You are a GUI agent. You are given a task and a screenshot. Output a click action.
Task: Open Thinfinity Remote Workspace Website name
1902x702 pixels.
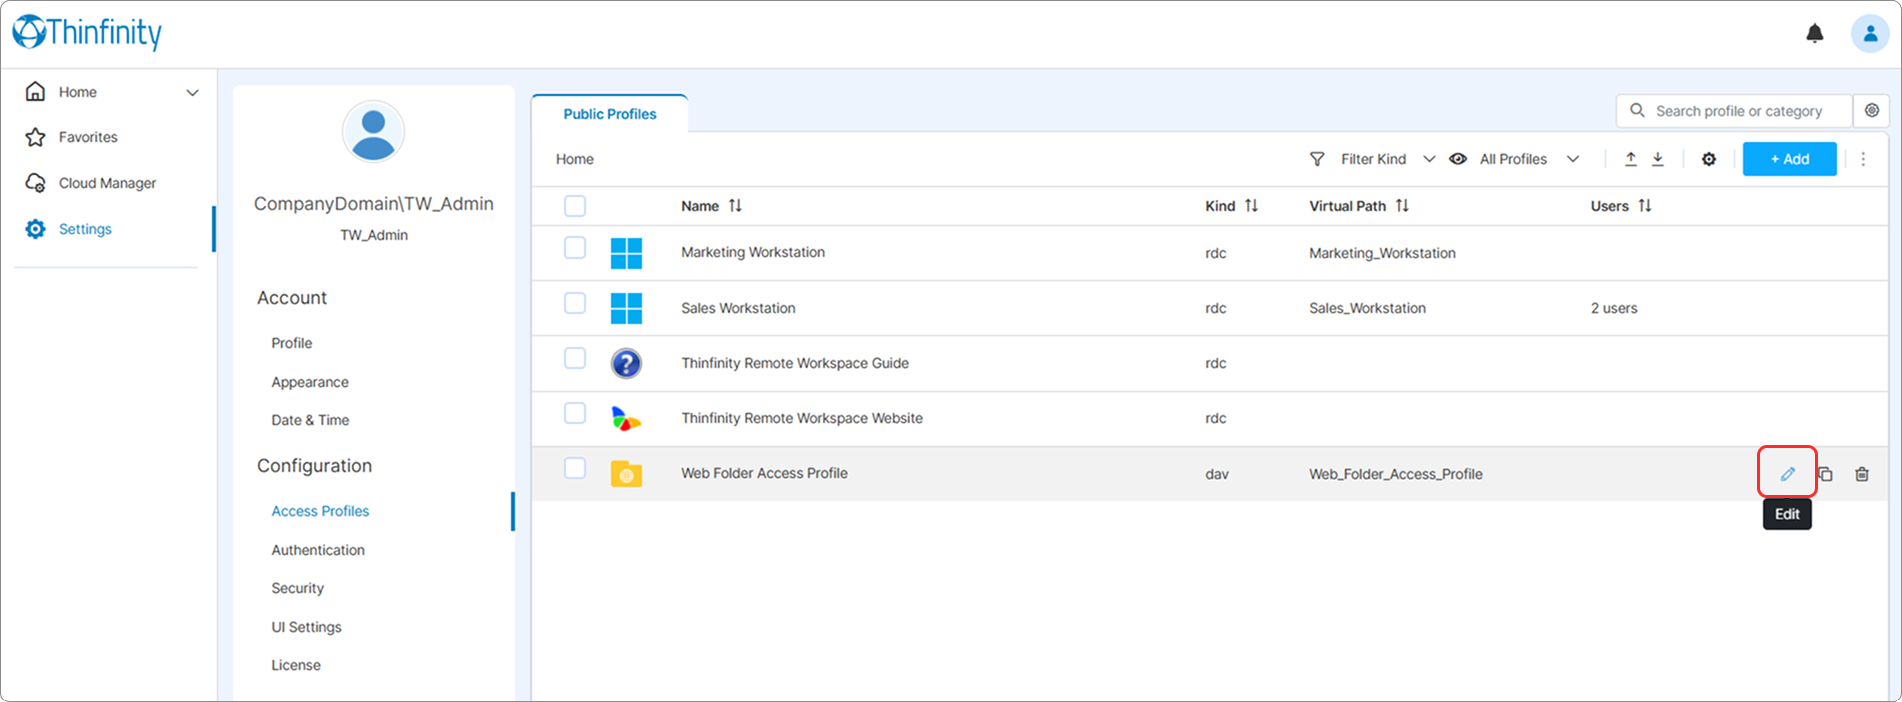coord(802,418)
